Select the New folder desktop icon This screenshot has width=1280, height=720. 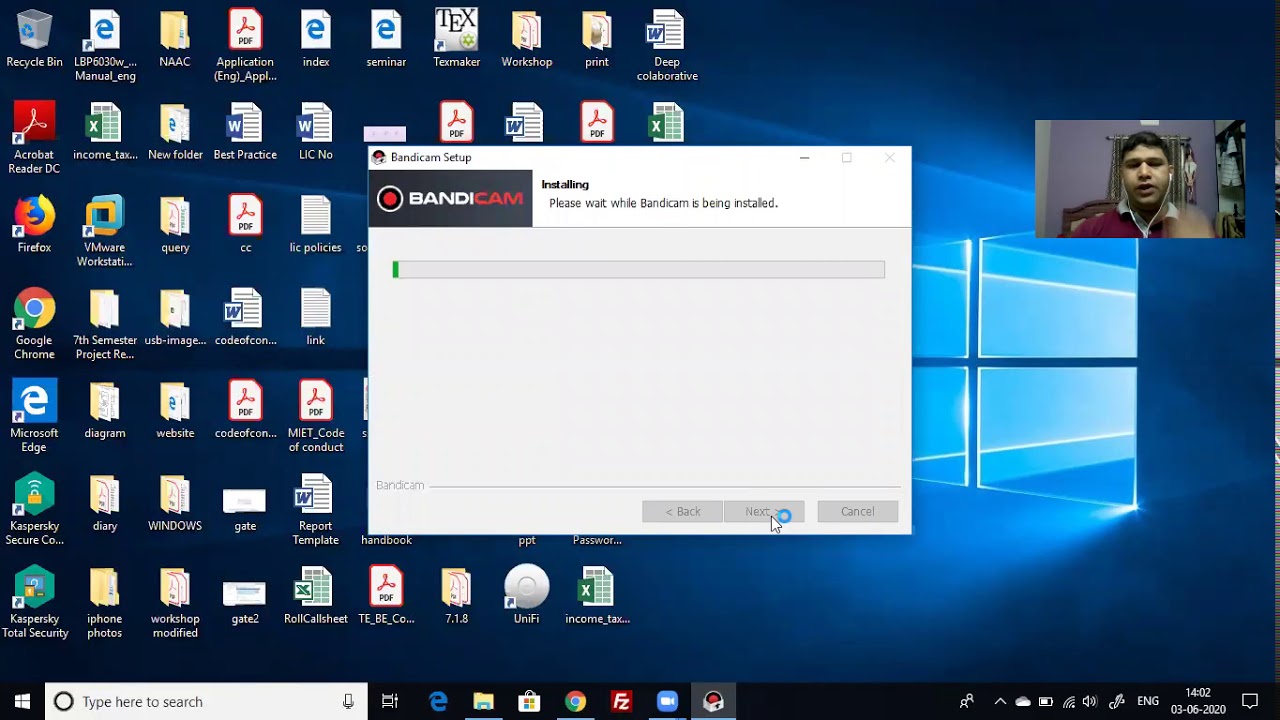(175, 133)
